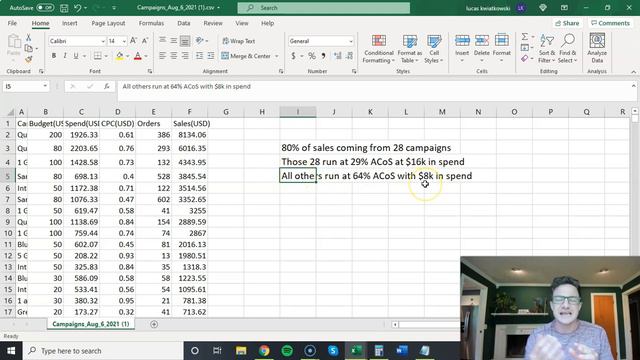Screen dimensions: 640x360
Task: Click the AutoSum sigma icon
Action: 525,37
